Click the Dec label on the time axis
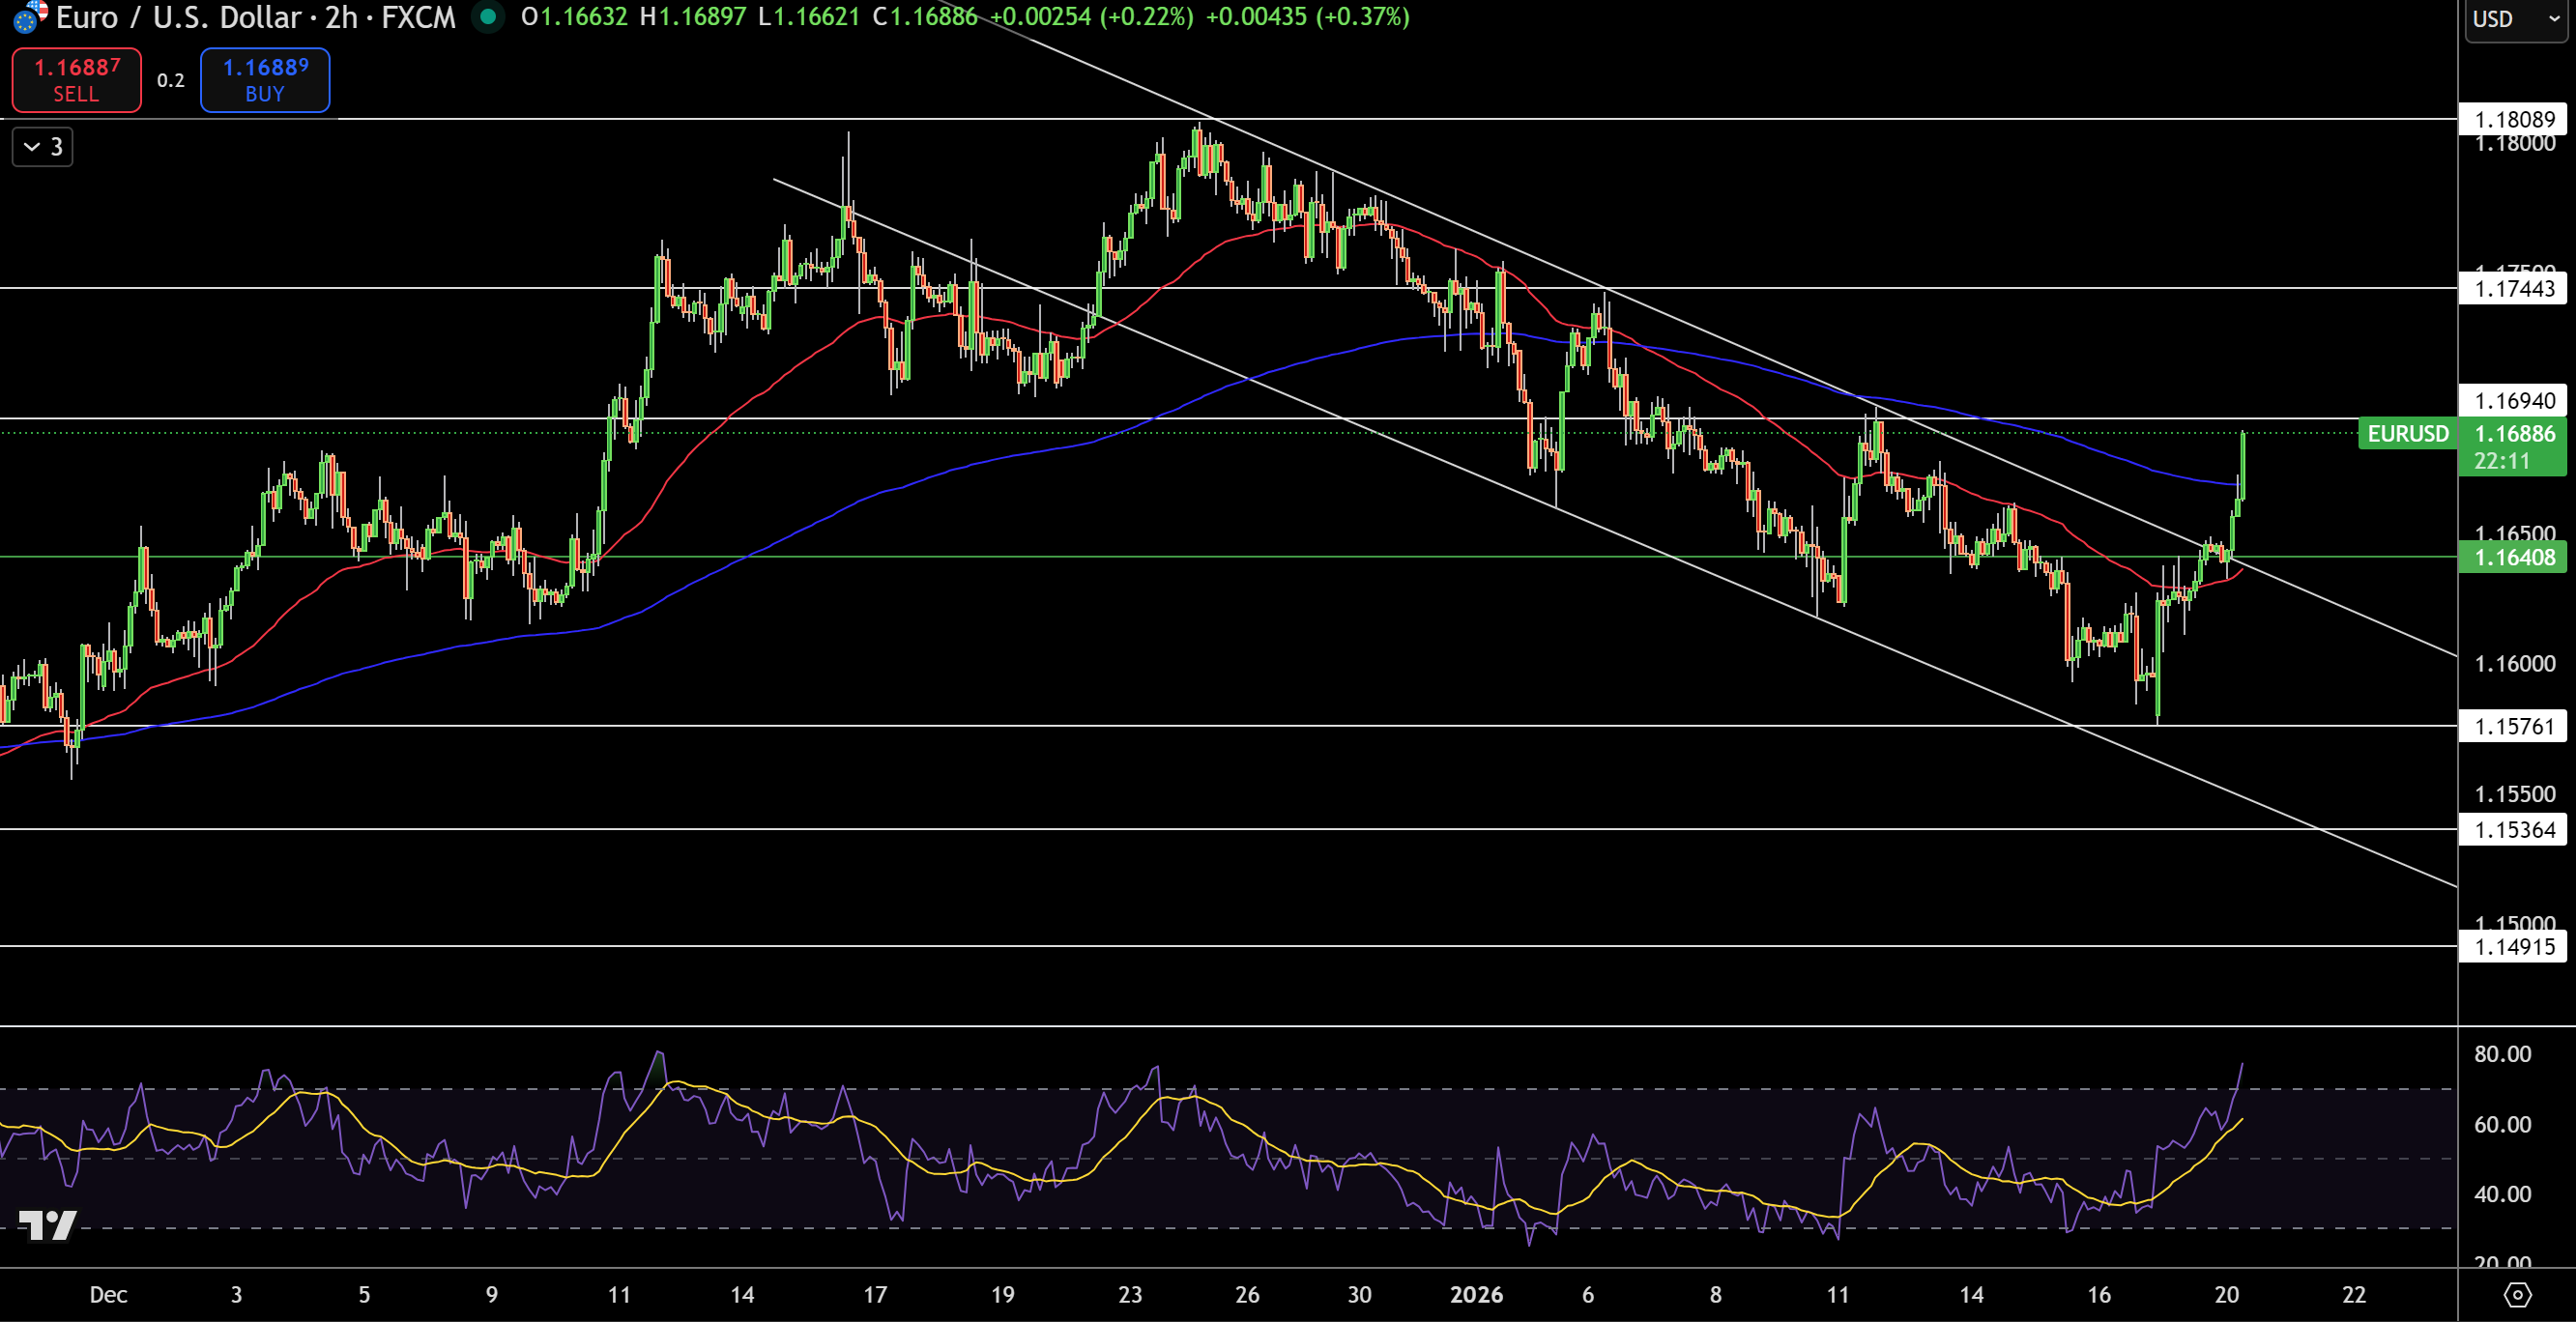2576x1322 pixels. (108, 1295)
